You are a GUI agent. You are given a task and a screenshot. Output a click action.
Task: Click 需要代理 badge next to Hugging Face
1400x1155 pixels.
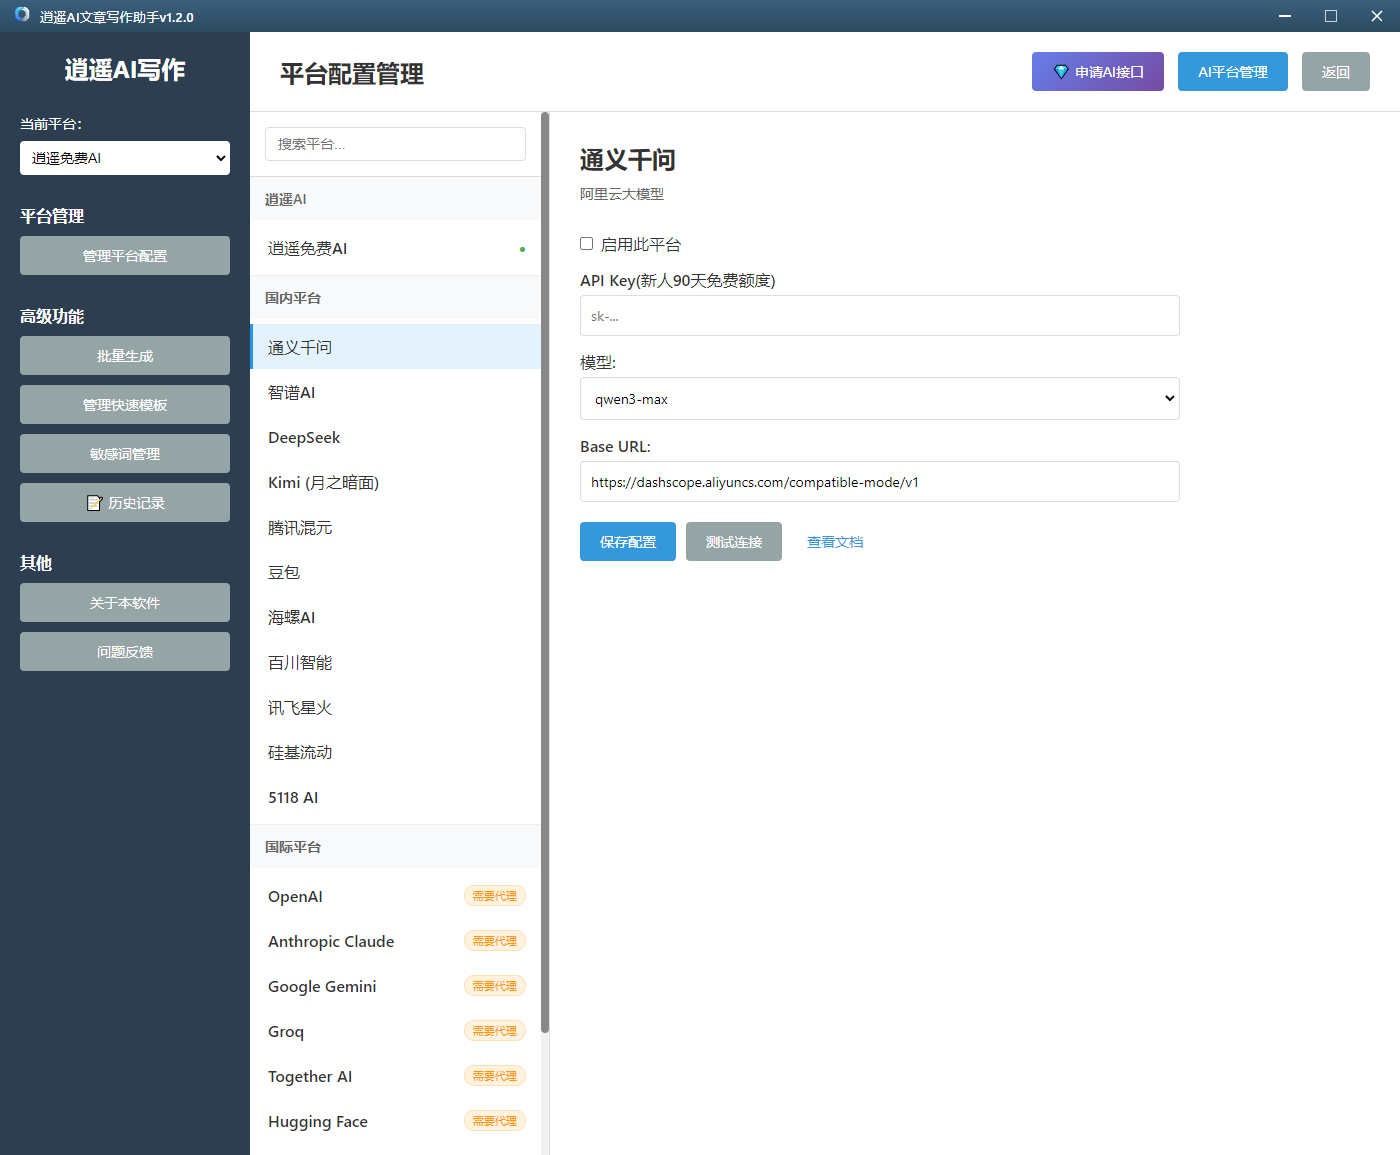click(x=494, y=1121)
